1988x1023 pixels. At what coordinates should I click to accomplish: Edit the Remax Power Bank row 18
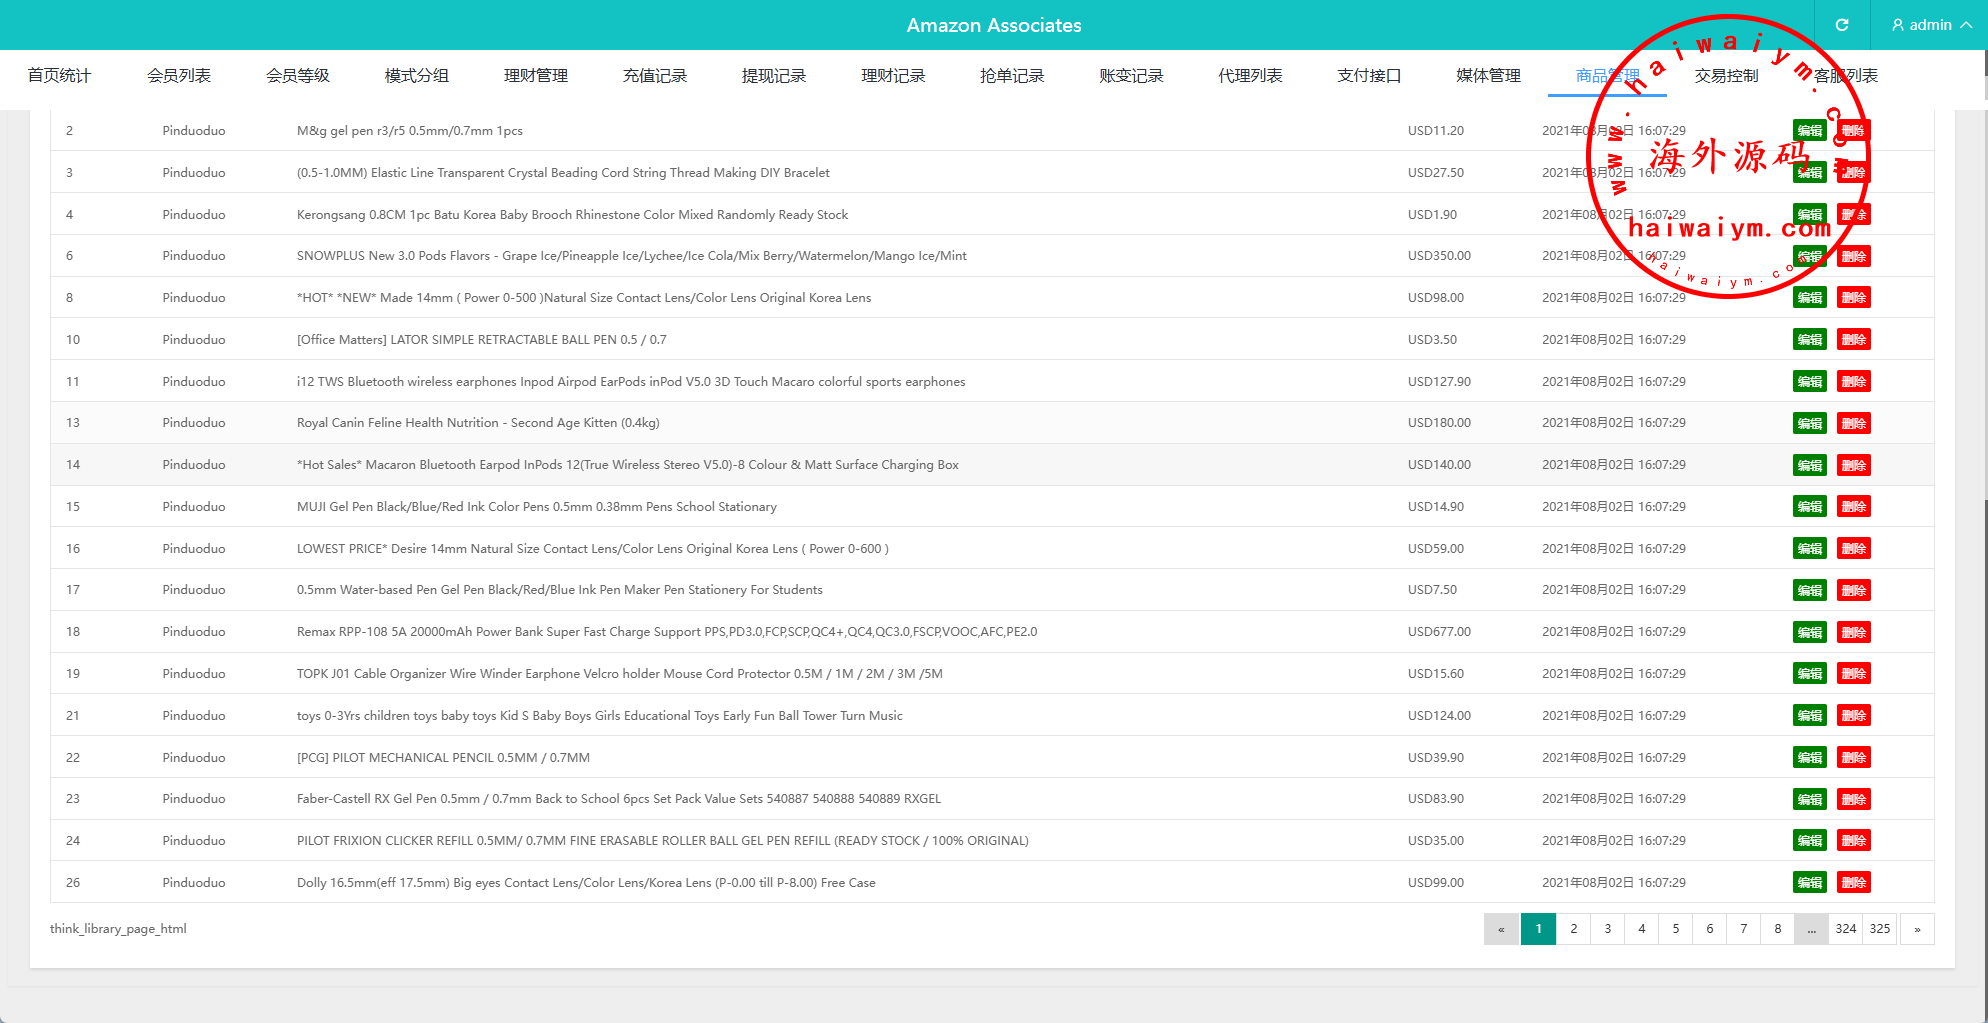(x=1809, y=632)
